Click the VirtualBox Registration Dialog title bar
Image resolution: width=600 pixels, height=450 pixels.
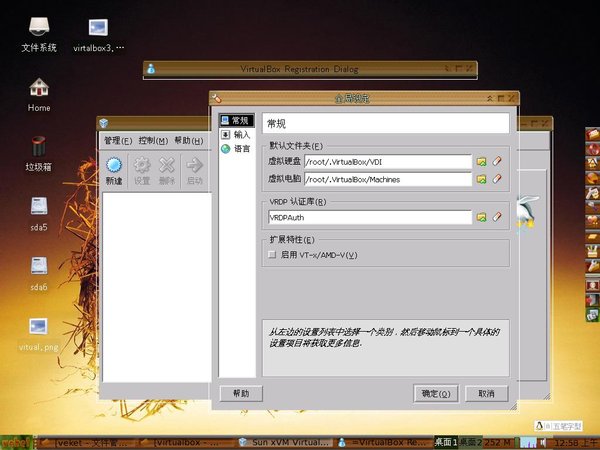click(x=310, y=69)
